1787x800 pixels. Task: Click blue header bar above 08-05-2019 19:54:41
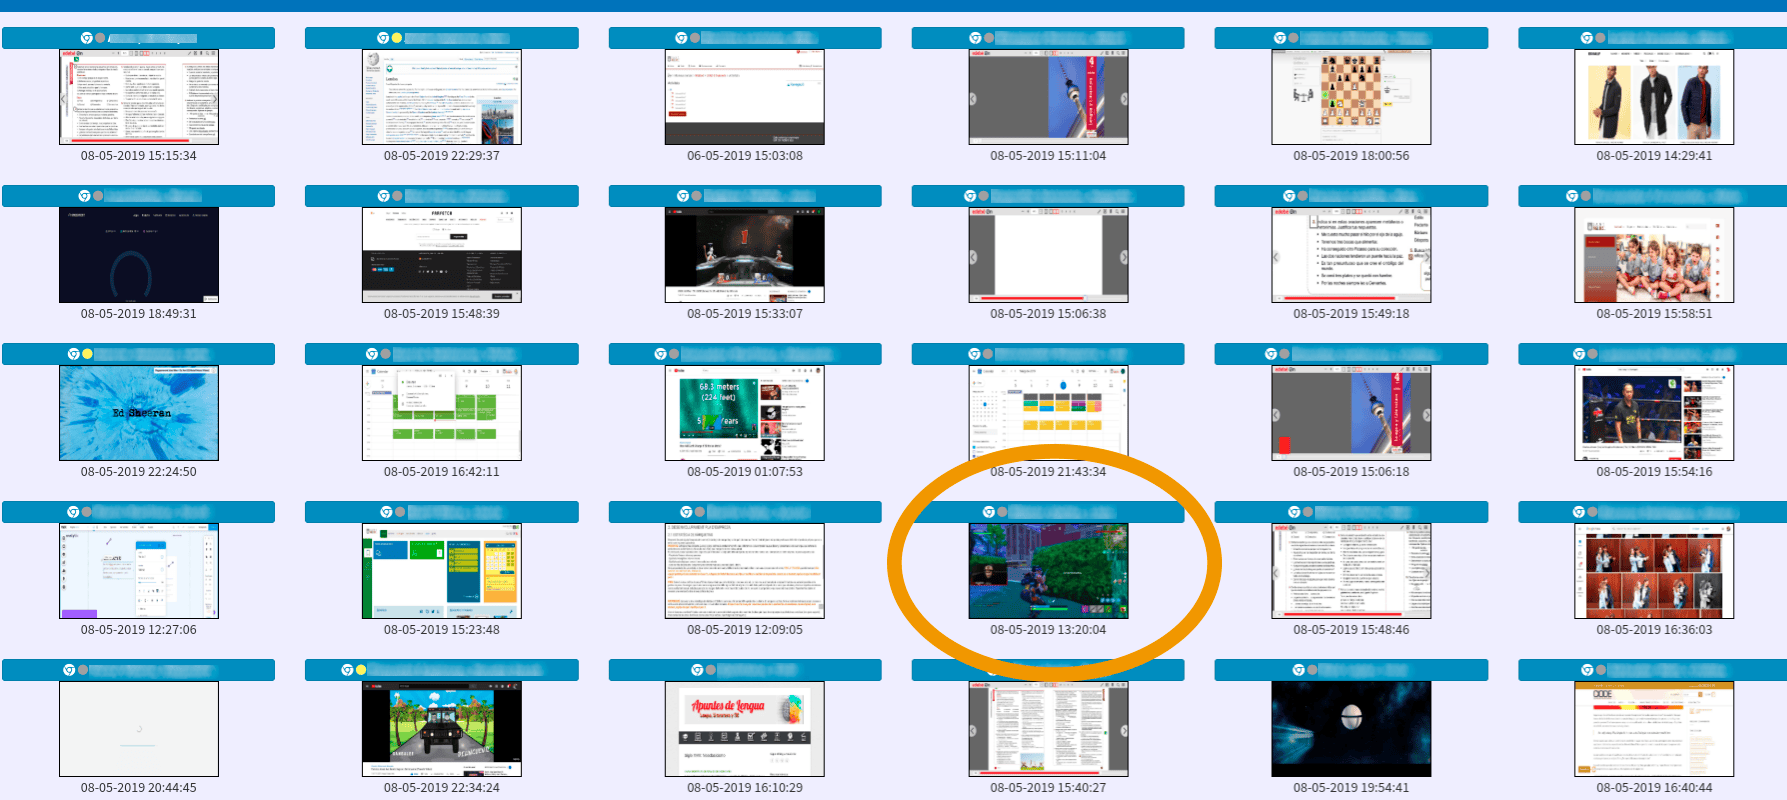pyautogui.click(x=1351, y=670)
